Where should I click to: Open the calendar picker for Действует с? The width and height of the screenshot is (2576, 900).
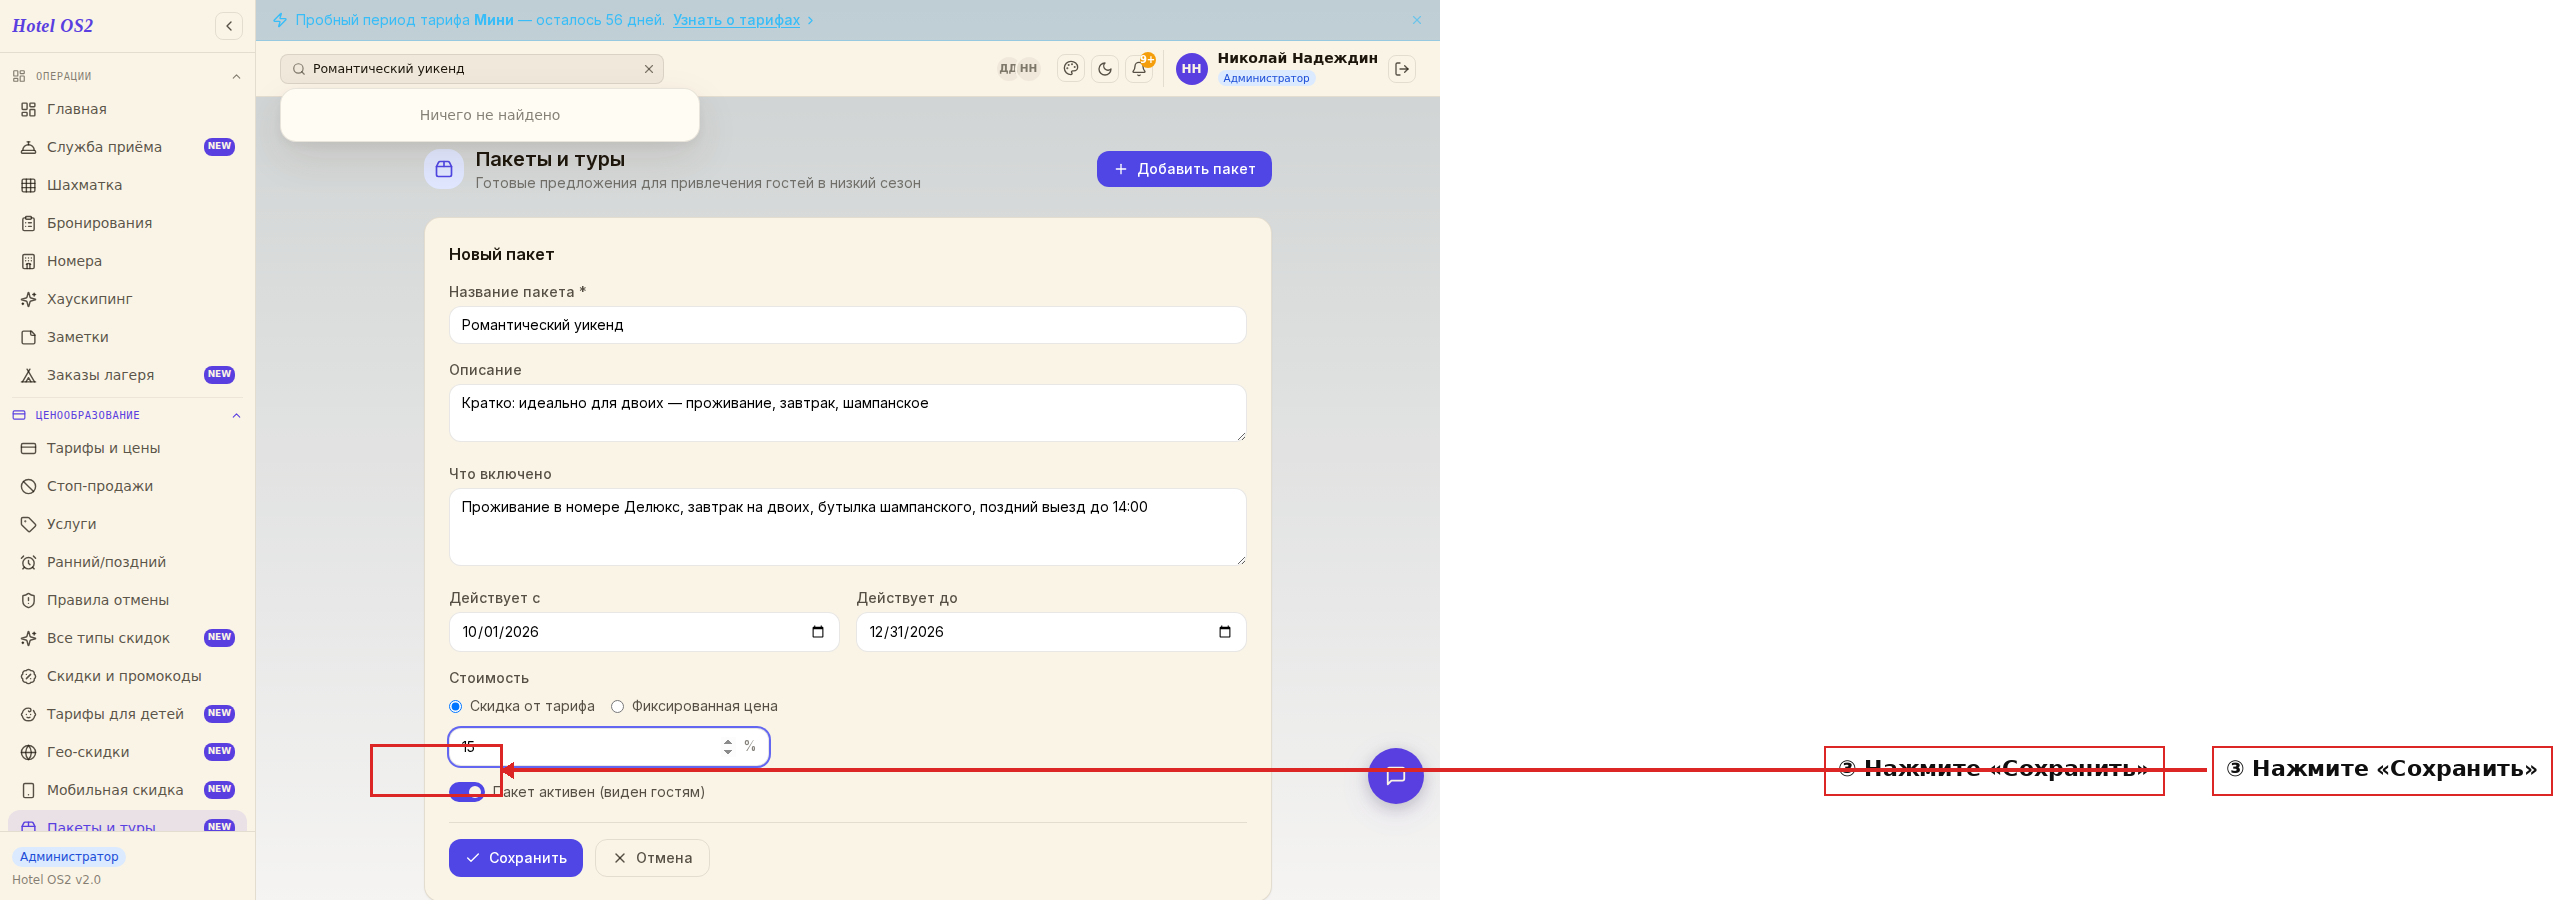[x=818, y=632]
